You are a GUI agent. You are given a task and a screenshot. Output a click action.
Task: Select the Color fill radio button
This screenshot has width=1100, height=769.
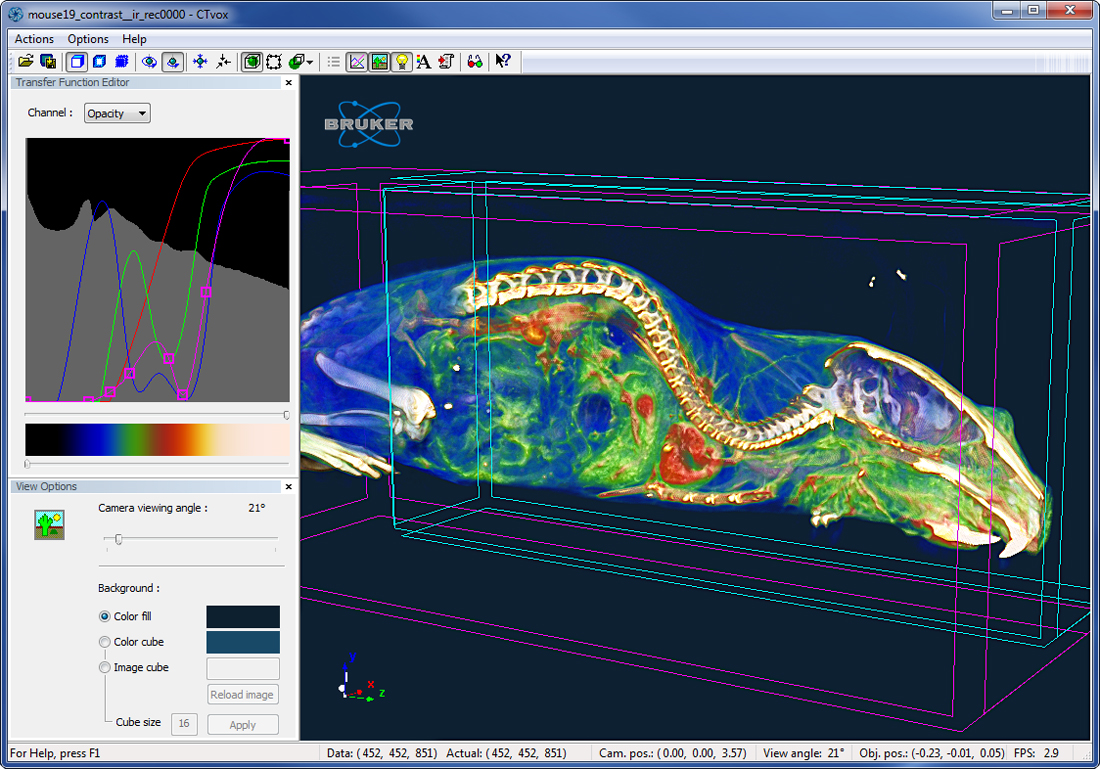[x=104, y=616]
